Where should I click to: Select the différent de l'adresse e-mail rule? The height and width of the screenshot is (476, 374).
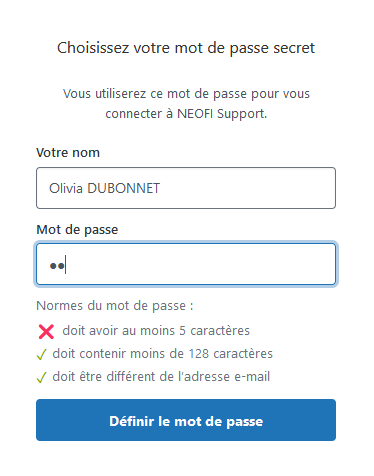pyautogui.click(x=161, y=377)
